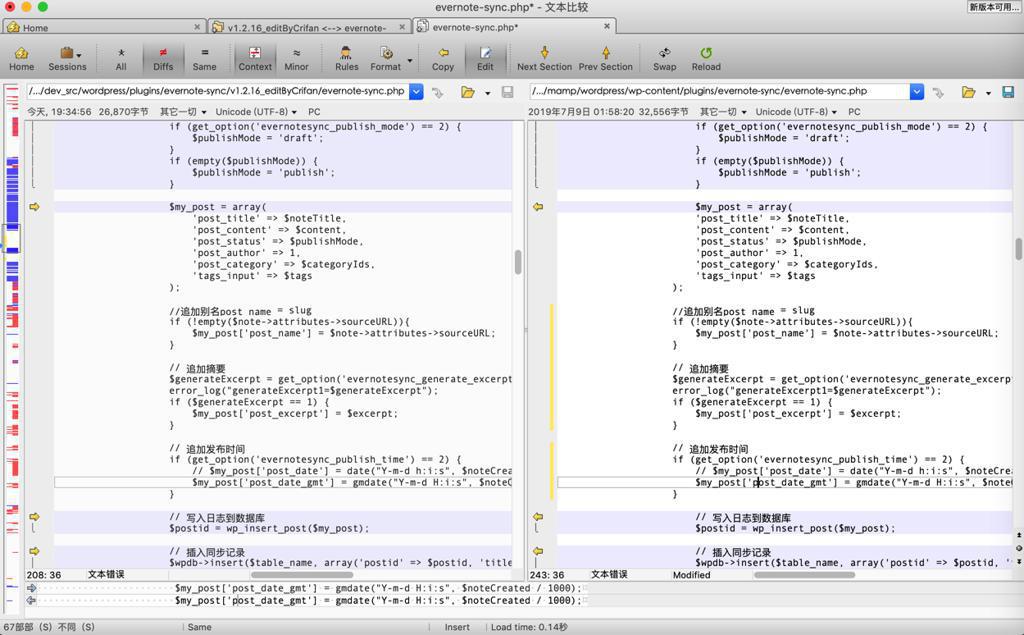The image size is (1024, 635).
Task: Click the Home toolbar icon
Action: point(21,58)
